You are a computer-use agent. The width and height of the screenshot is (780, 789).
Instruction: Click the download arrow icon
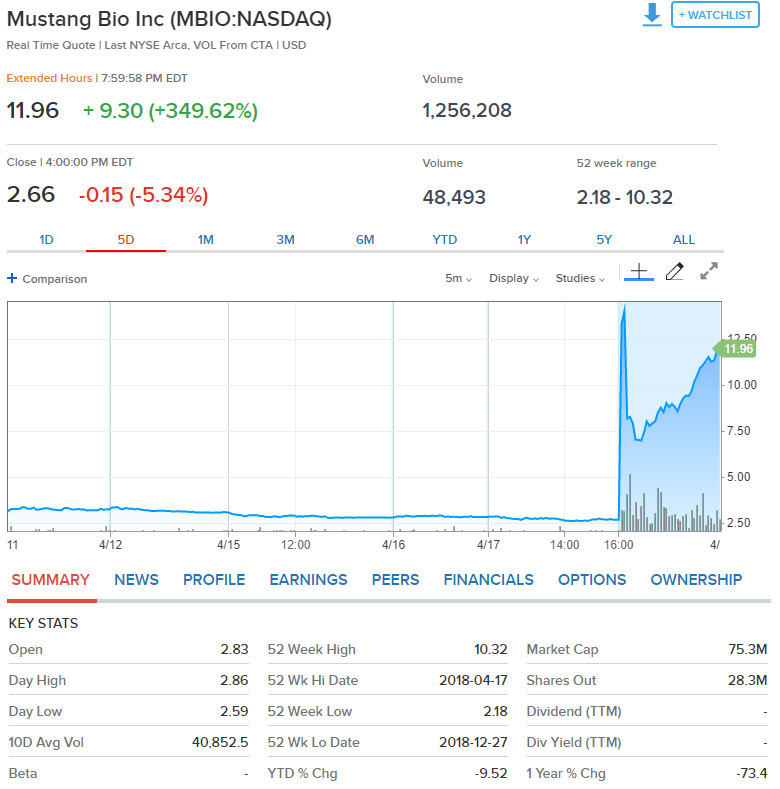[652, 15]
